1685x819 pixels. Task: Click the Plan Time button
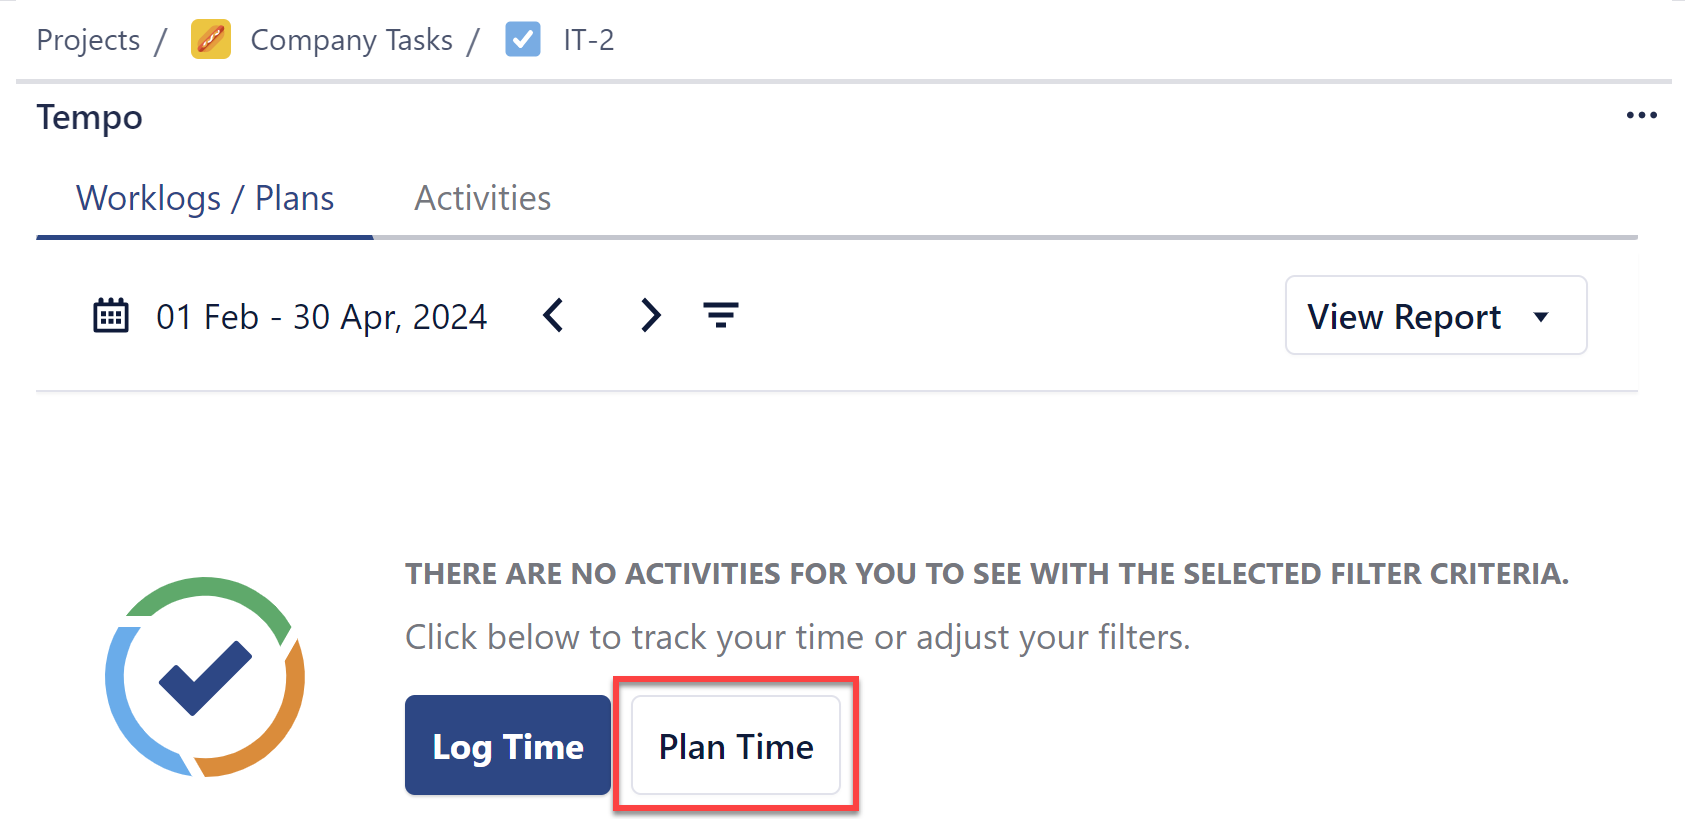pos(735,745)
